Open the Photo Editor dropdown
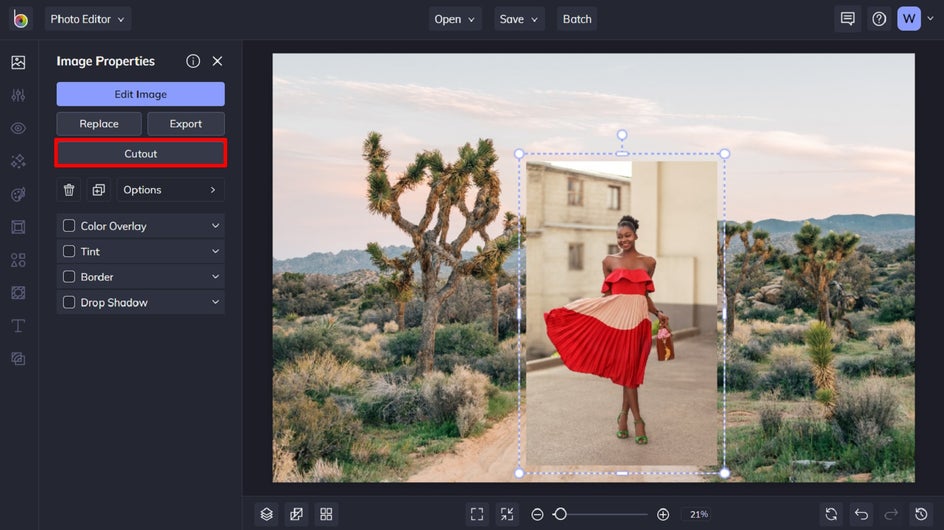 (88, 19)
